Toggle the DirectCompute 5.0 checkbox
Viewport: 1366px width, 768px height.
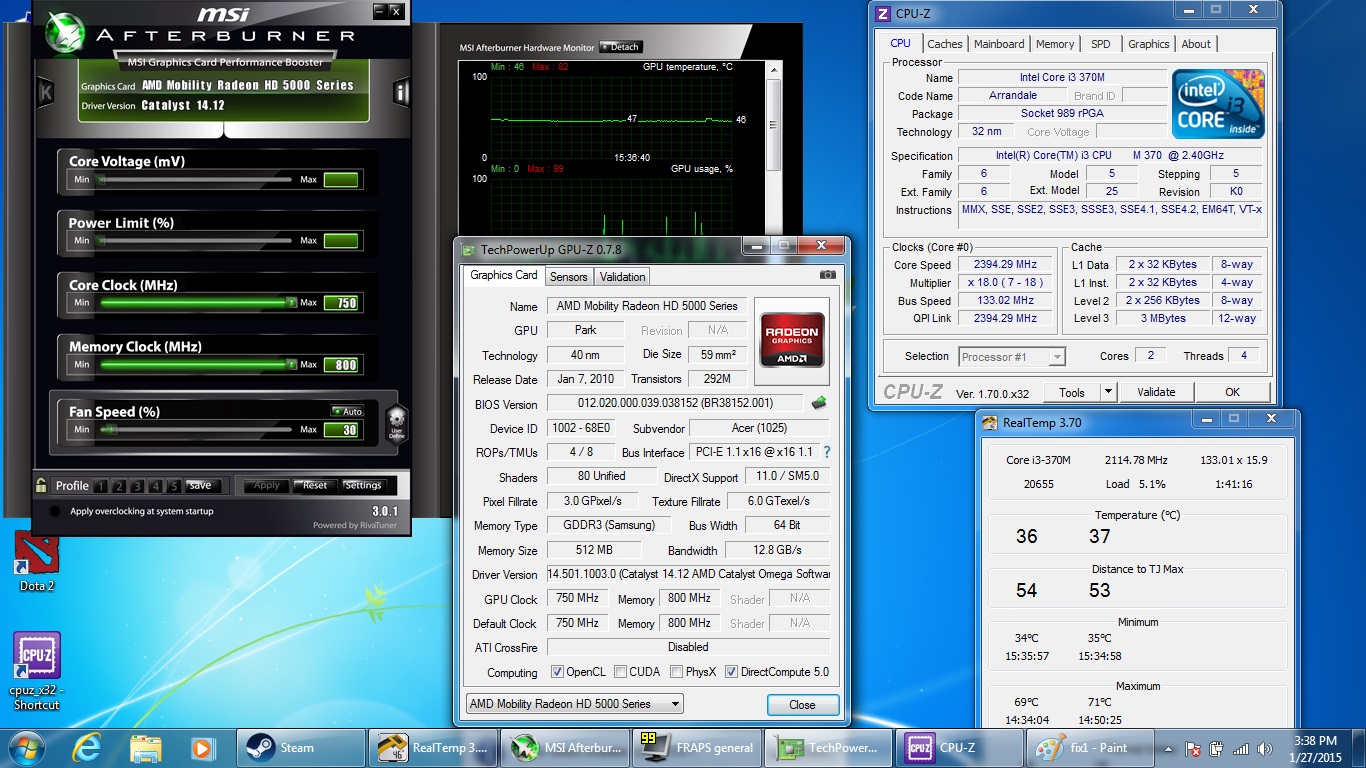pos(731,672)
